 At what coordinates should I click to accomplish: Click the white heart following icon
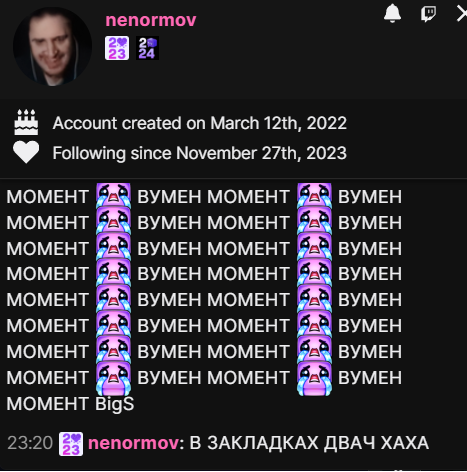coord(26,152)
